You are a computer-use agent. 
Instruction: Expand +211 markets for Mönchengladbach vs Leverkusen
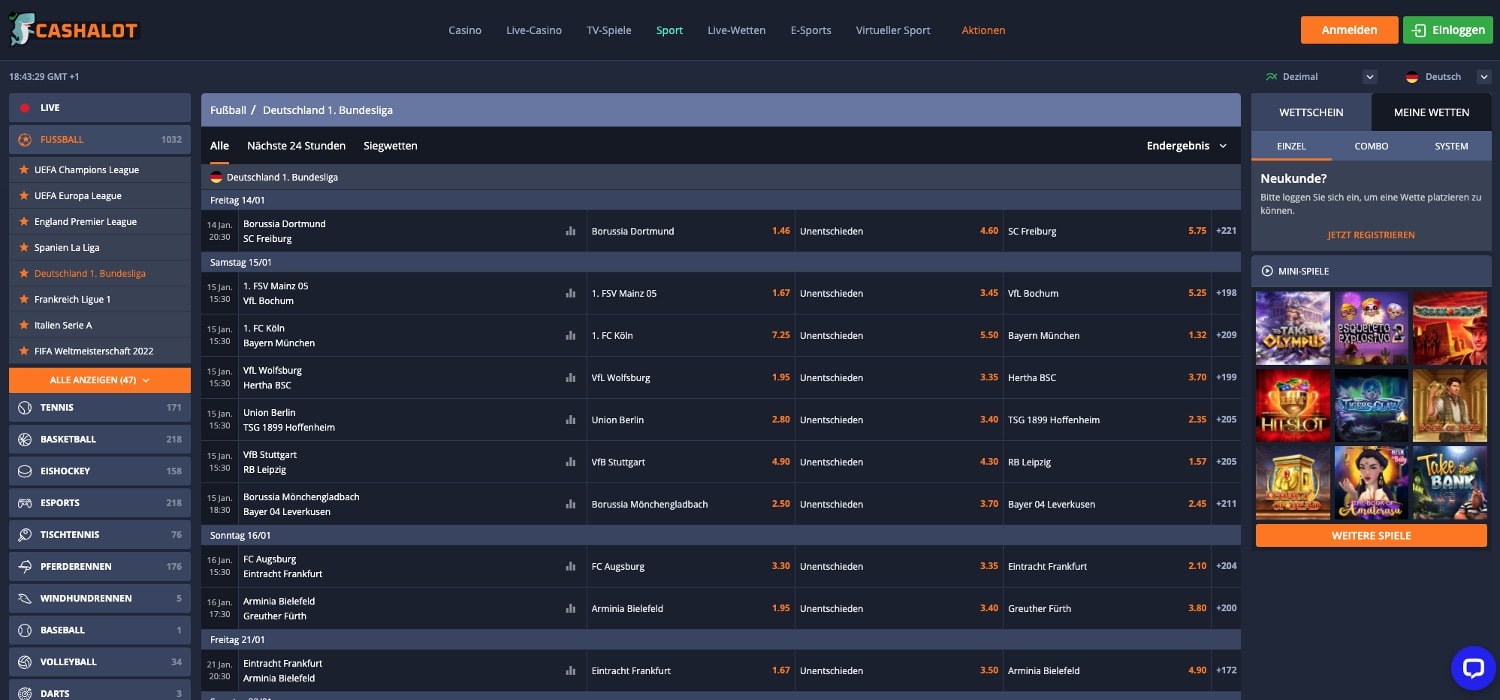click(1226, 504)
